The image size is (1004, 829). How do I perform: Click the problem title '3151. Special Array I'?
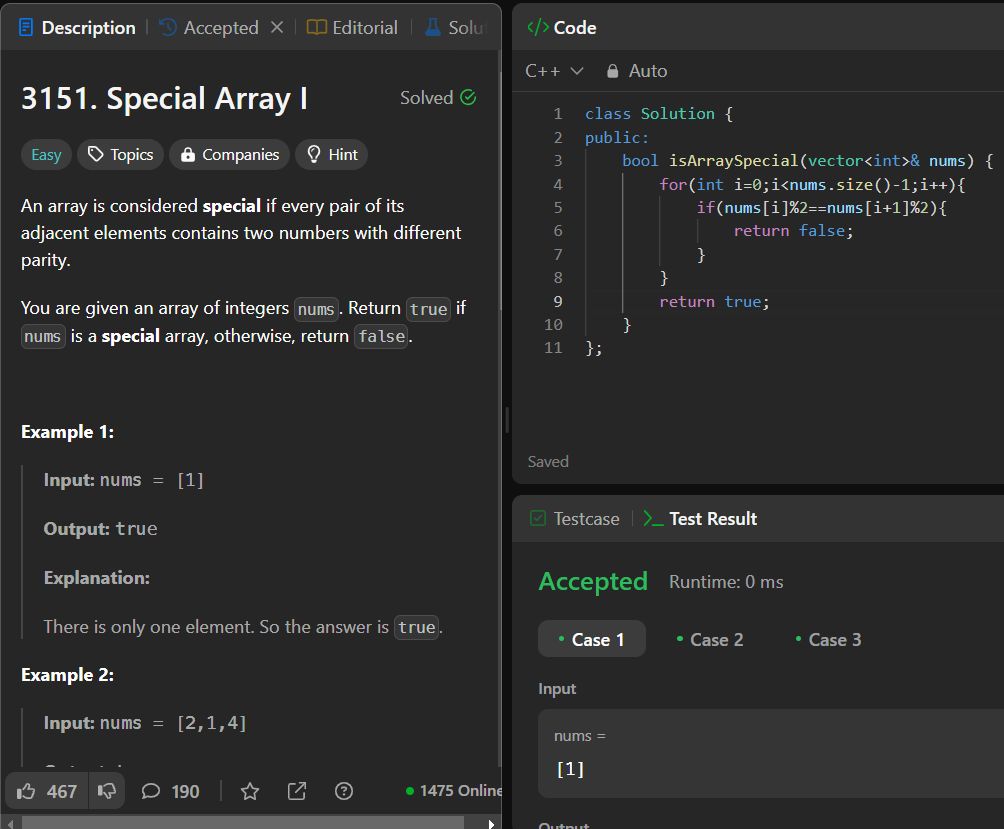pyautogui.click(x=164, y=99)
